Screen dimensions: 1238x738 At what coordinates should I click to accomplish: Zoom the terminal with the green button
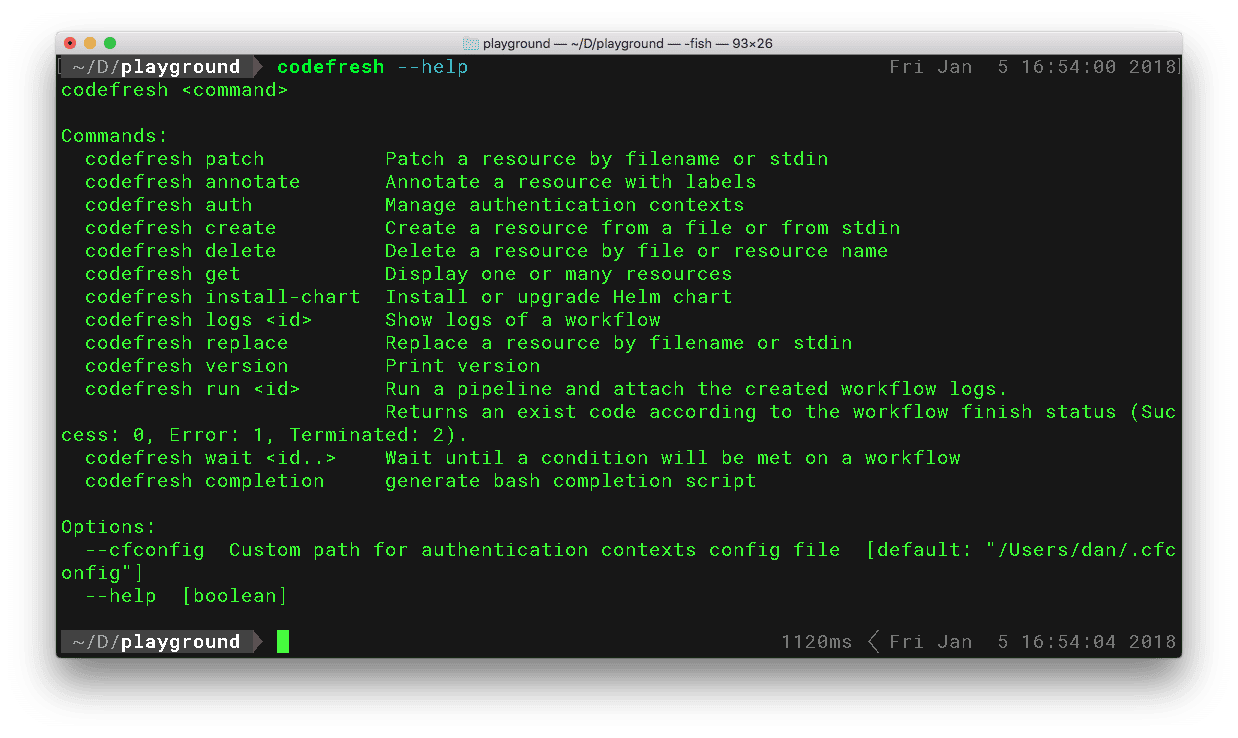(110, 43)
